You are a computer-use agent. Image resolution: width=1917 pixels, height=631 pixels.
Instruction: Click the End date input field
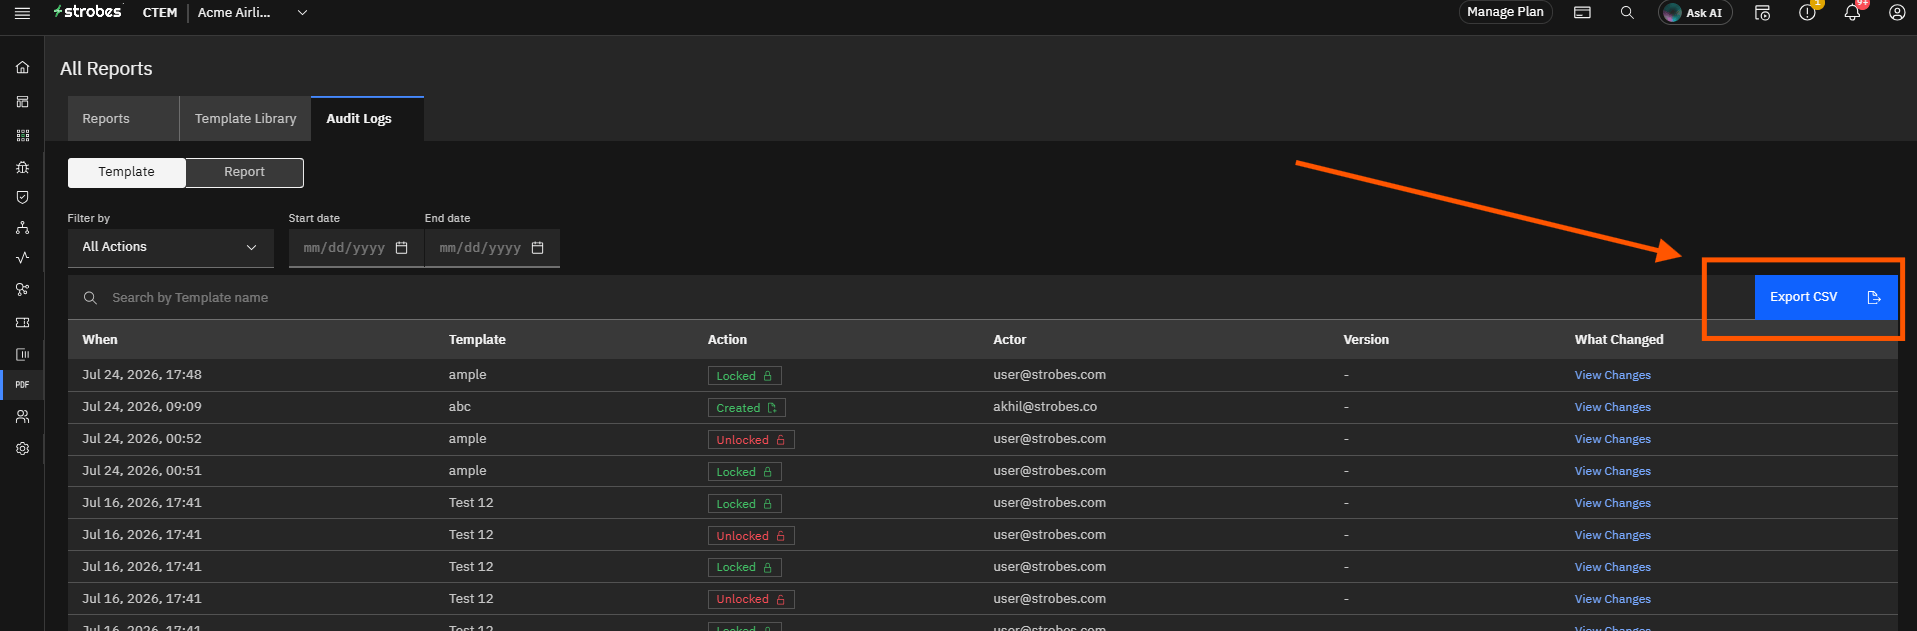tap(492, 248)
